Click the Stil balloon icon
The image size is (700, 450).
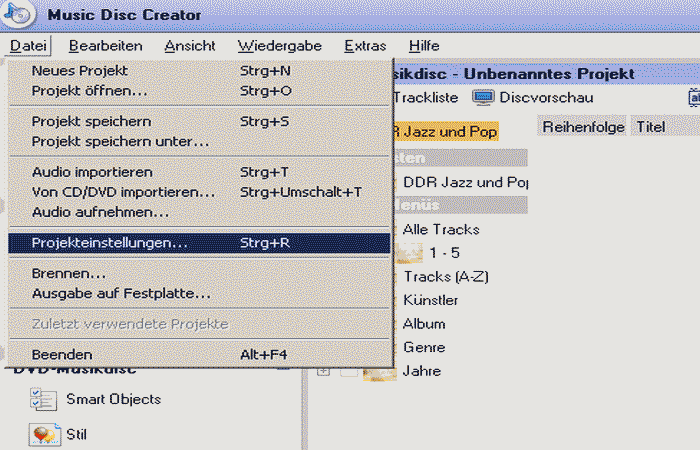[x=43, y=435]
